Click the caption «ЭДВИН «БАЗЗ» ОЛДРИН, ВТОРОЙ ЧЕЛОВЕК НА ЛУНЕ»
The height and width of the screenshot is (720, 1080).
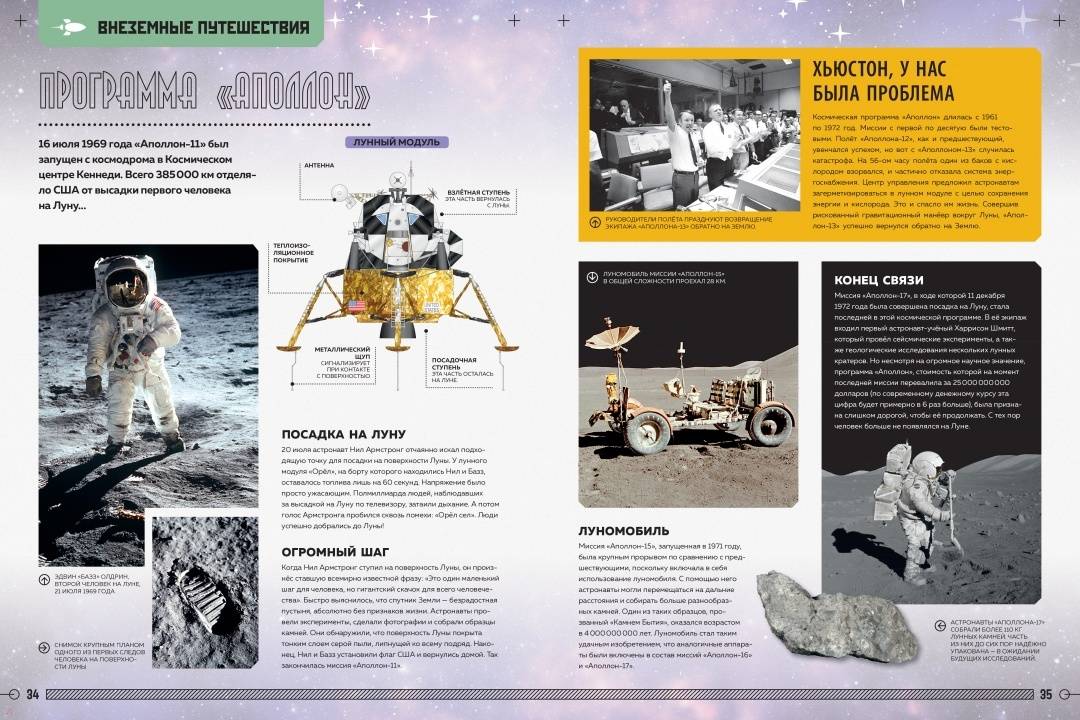(96, 584)
